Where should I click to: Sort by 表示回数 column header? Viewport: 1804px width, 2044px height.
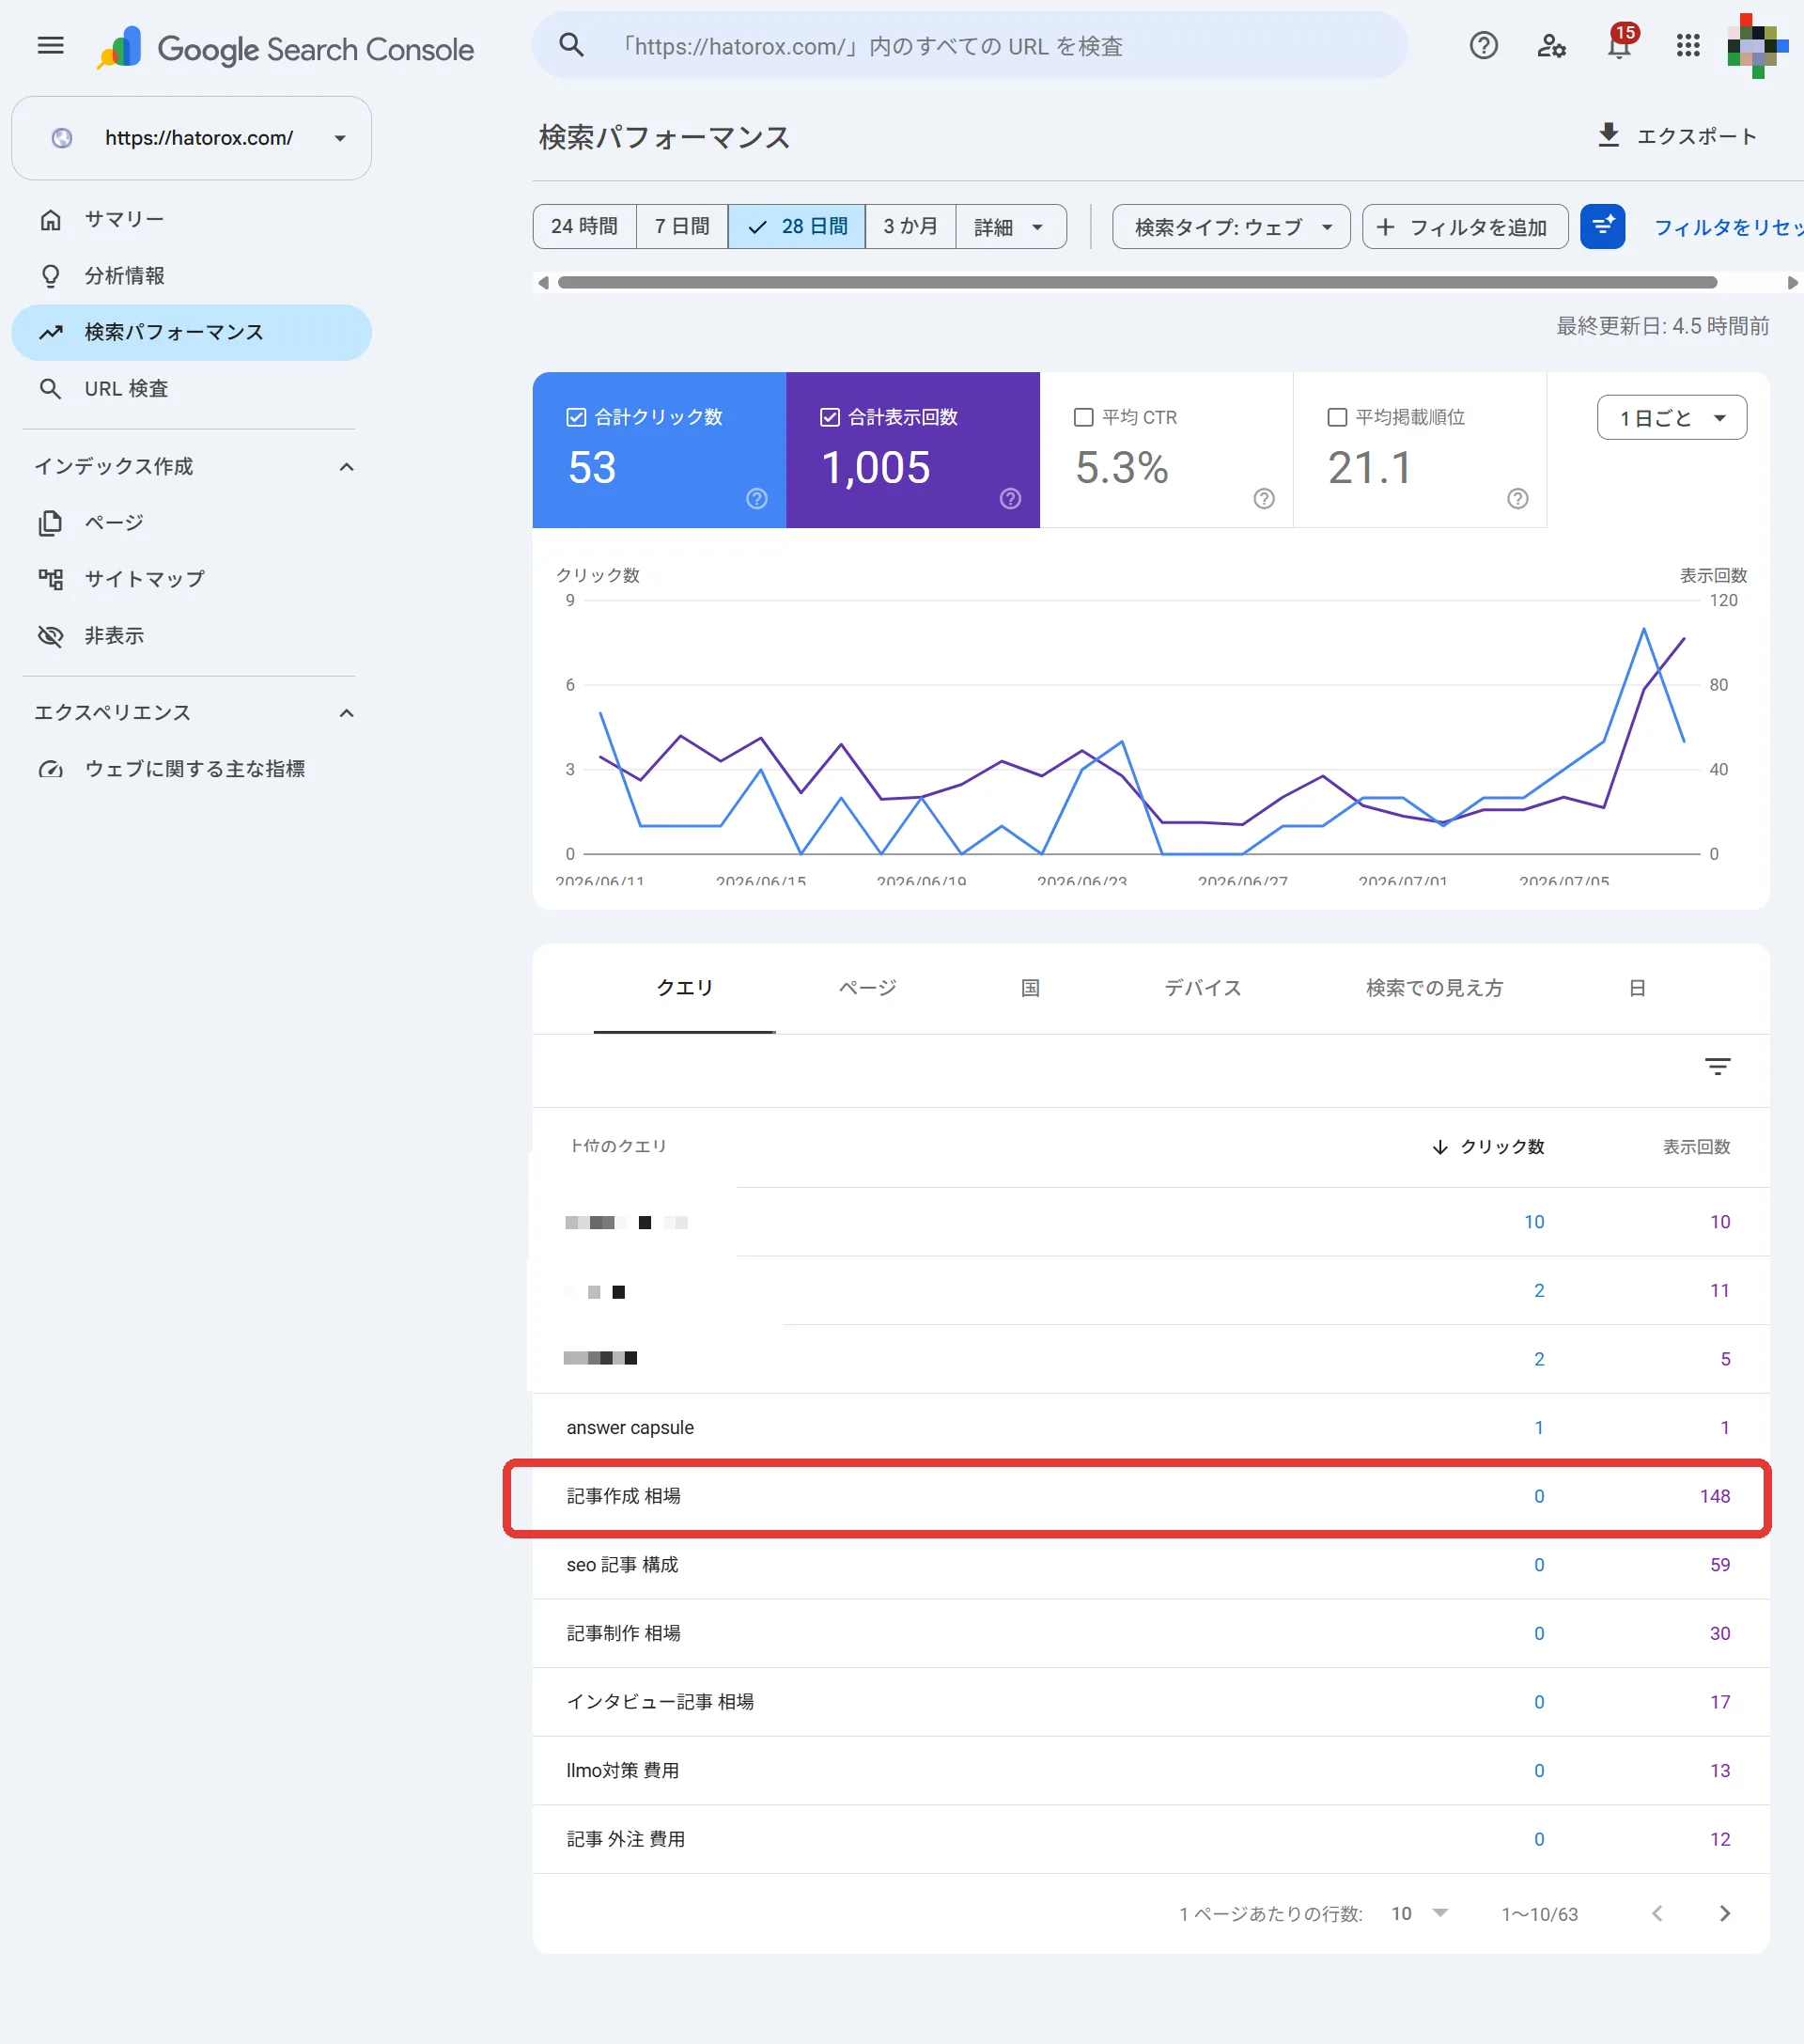pos(1696,1146)
